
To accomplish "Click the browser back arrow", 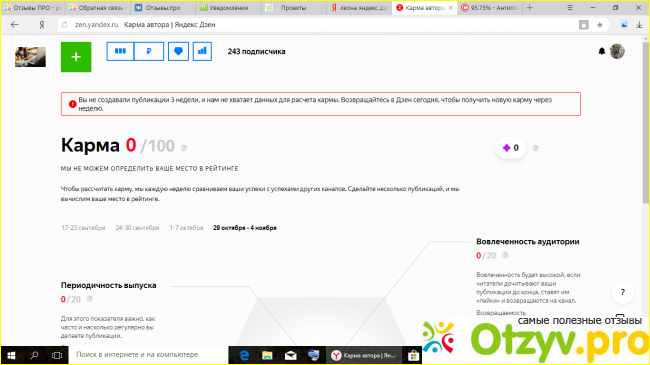I will pos(15,25).
